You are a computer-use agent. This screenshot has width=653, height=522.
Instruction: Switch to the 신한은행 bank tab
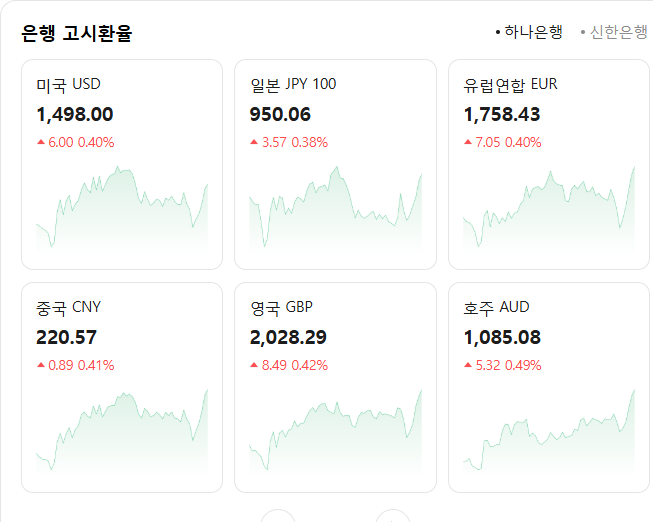pyautogui.click(x=615, y=32)
